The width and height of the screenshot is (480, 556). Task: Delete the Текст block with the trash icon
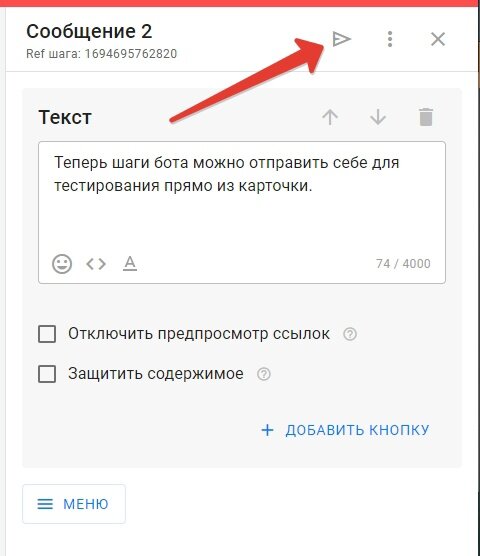point(426,117)
